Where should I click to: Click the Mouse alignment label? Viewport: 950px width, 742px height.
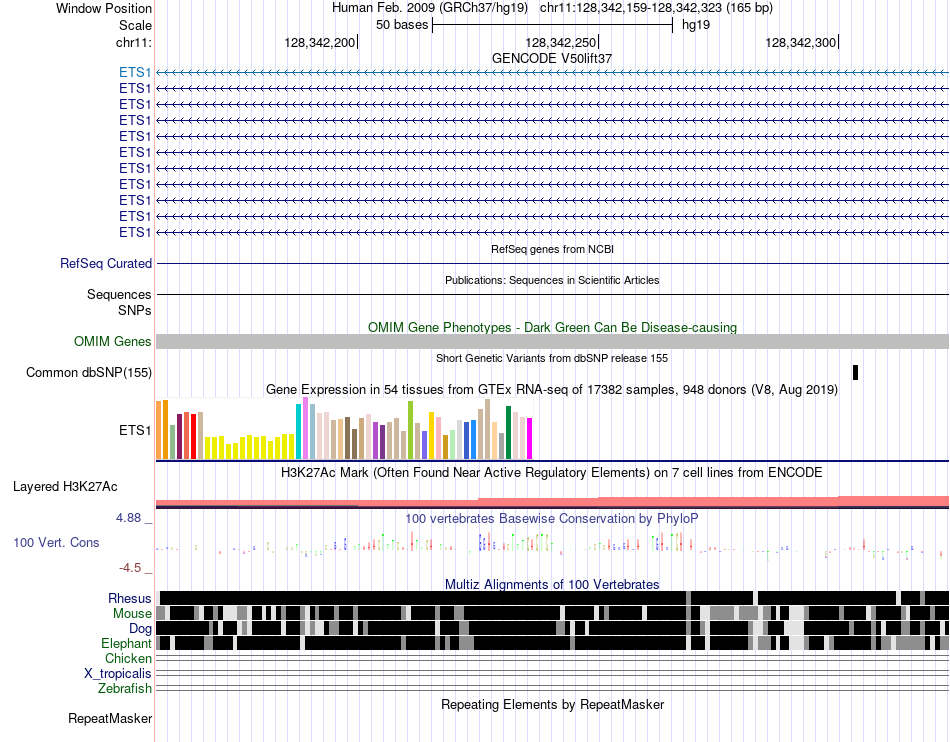coord(132,614)
